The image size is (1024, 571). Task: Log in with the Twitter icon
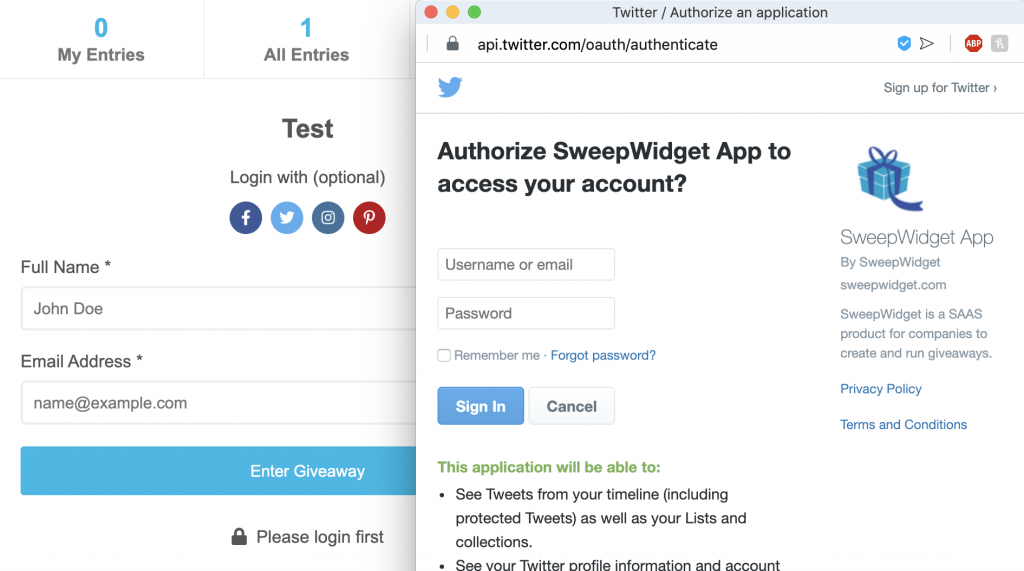pos(287,218)
